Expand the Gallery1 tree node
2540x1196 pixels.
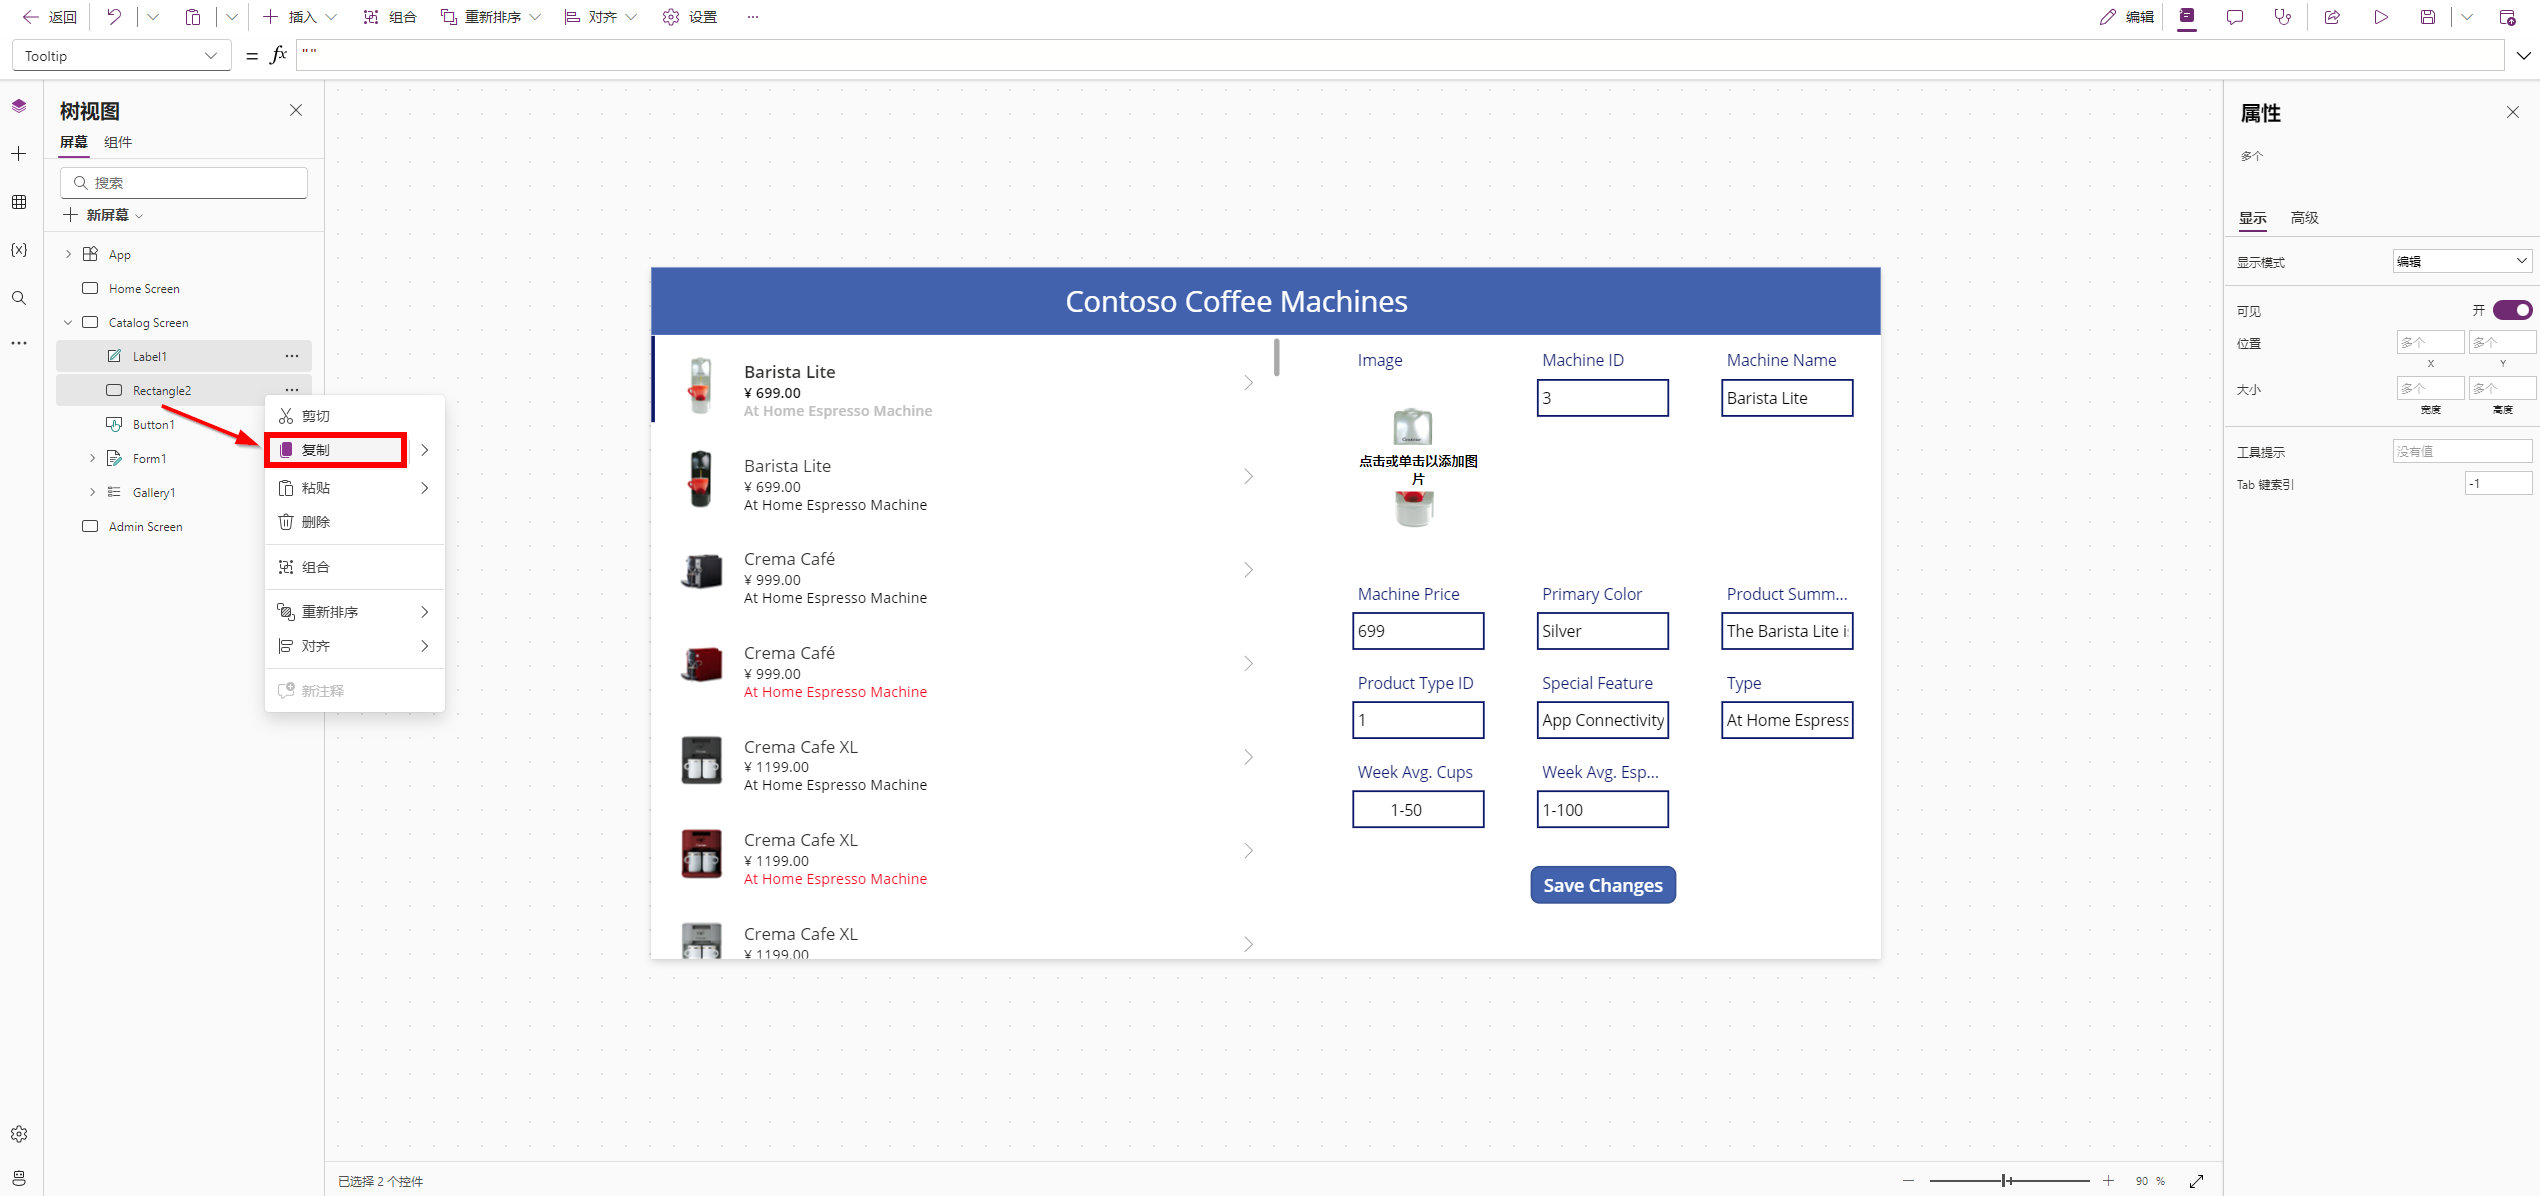click(92, 492)
